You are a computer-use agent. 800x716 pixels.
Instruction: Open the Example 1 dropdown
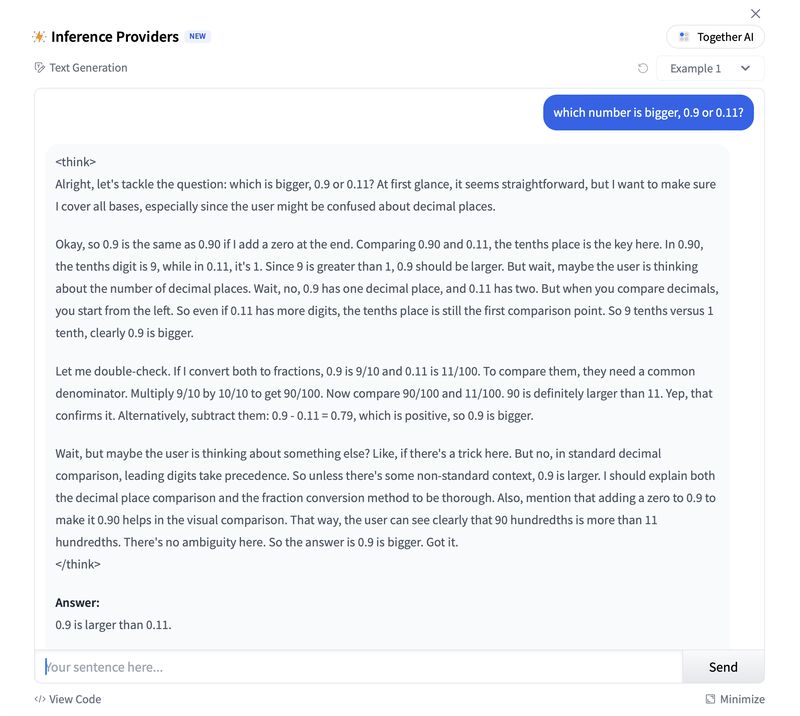[x=710, y=68]
